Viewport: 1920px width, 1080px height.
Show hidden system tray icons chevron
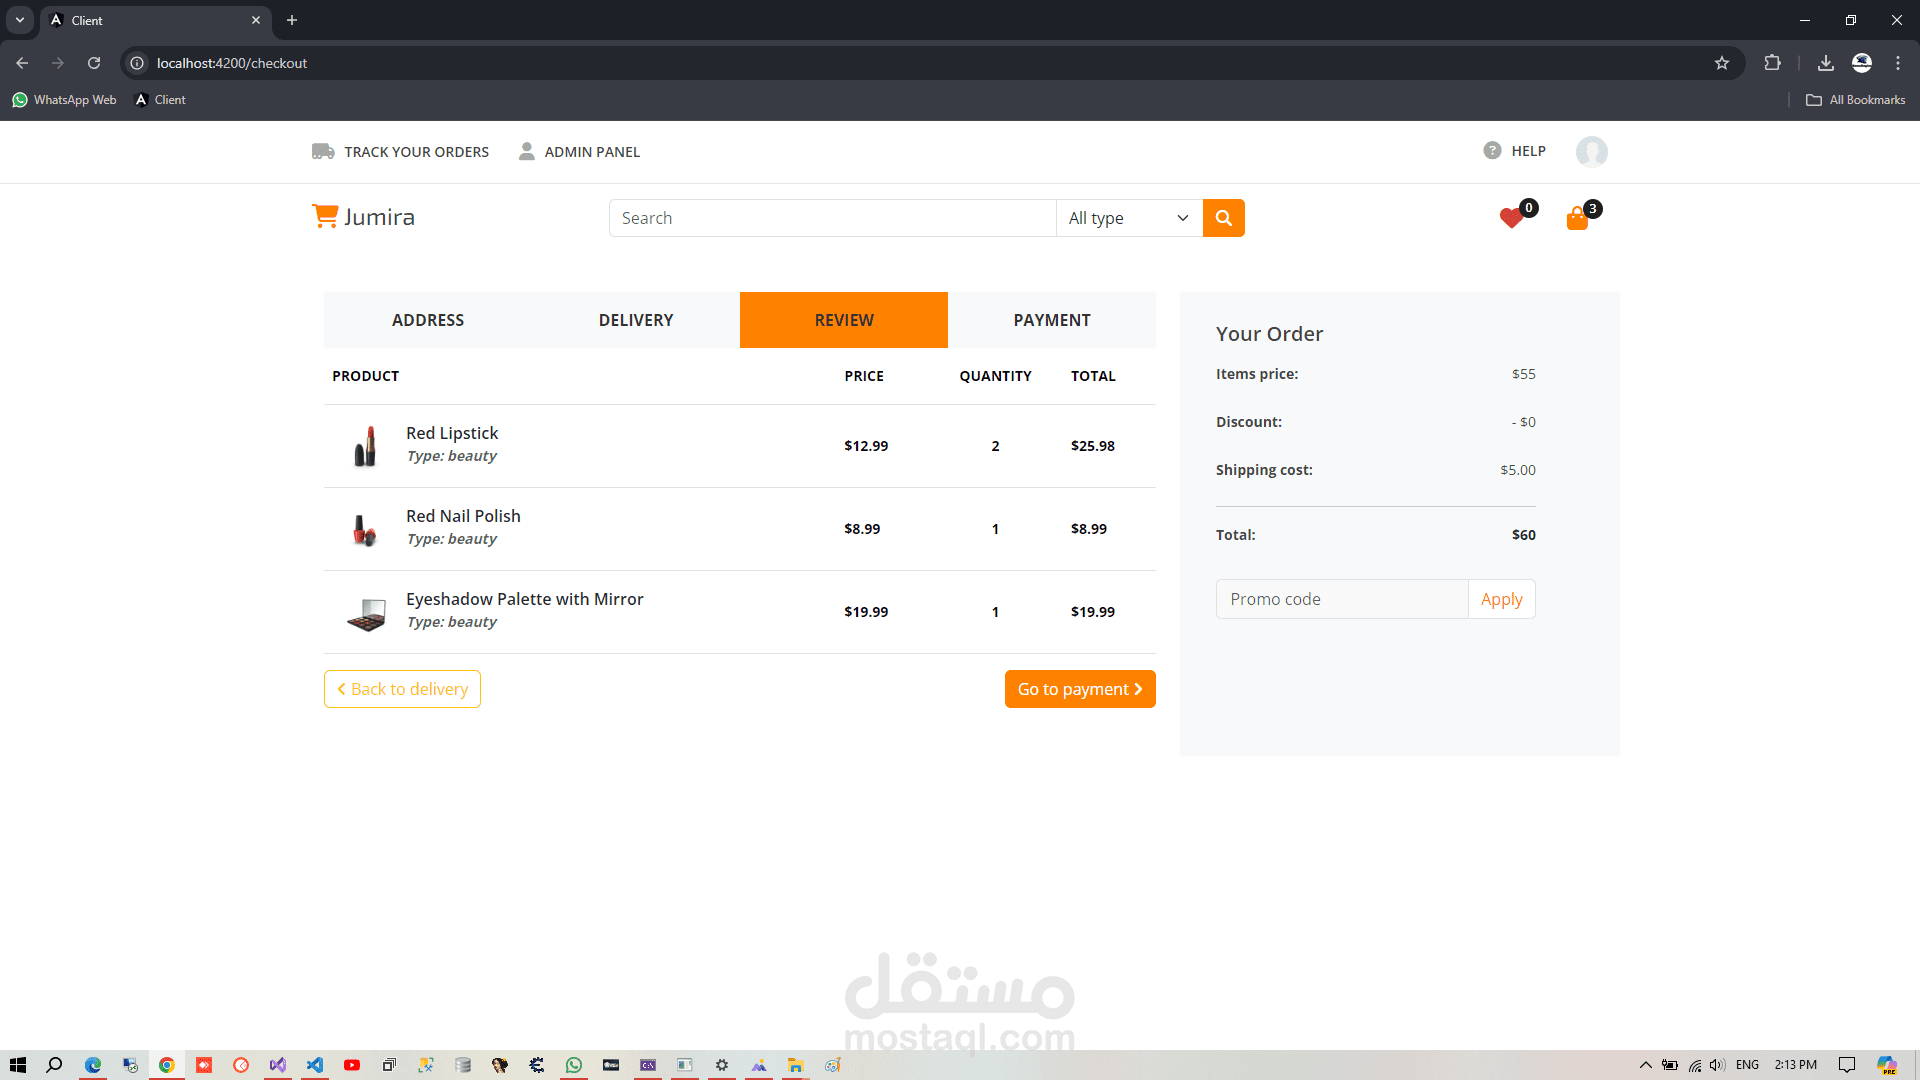point(1645,1065)
